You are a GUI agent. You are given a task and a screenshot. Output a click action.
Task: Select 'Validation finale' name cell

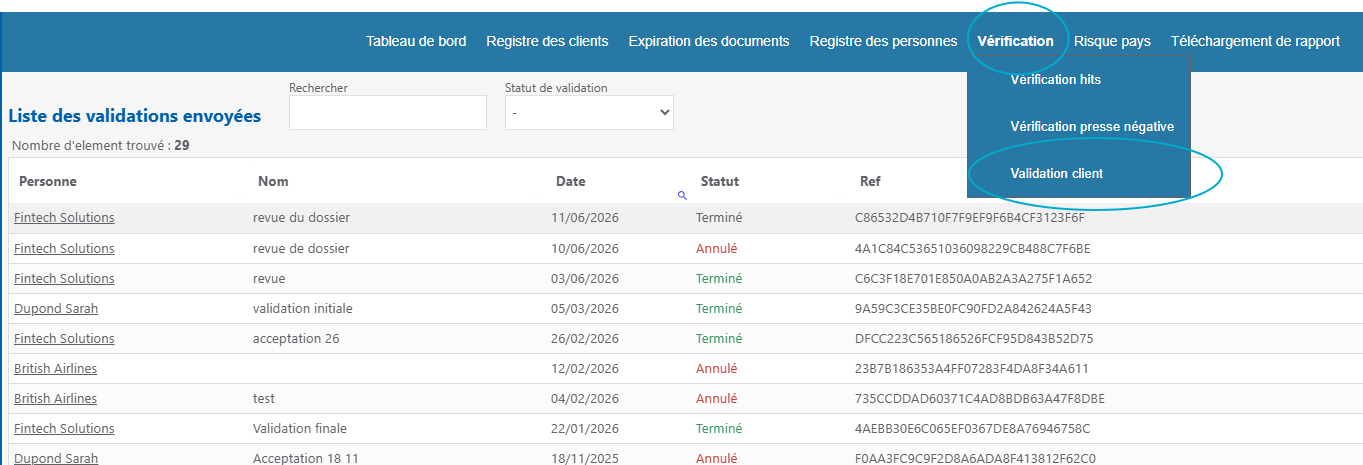(300, 428)
